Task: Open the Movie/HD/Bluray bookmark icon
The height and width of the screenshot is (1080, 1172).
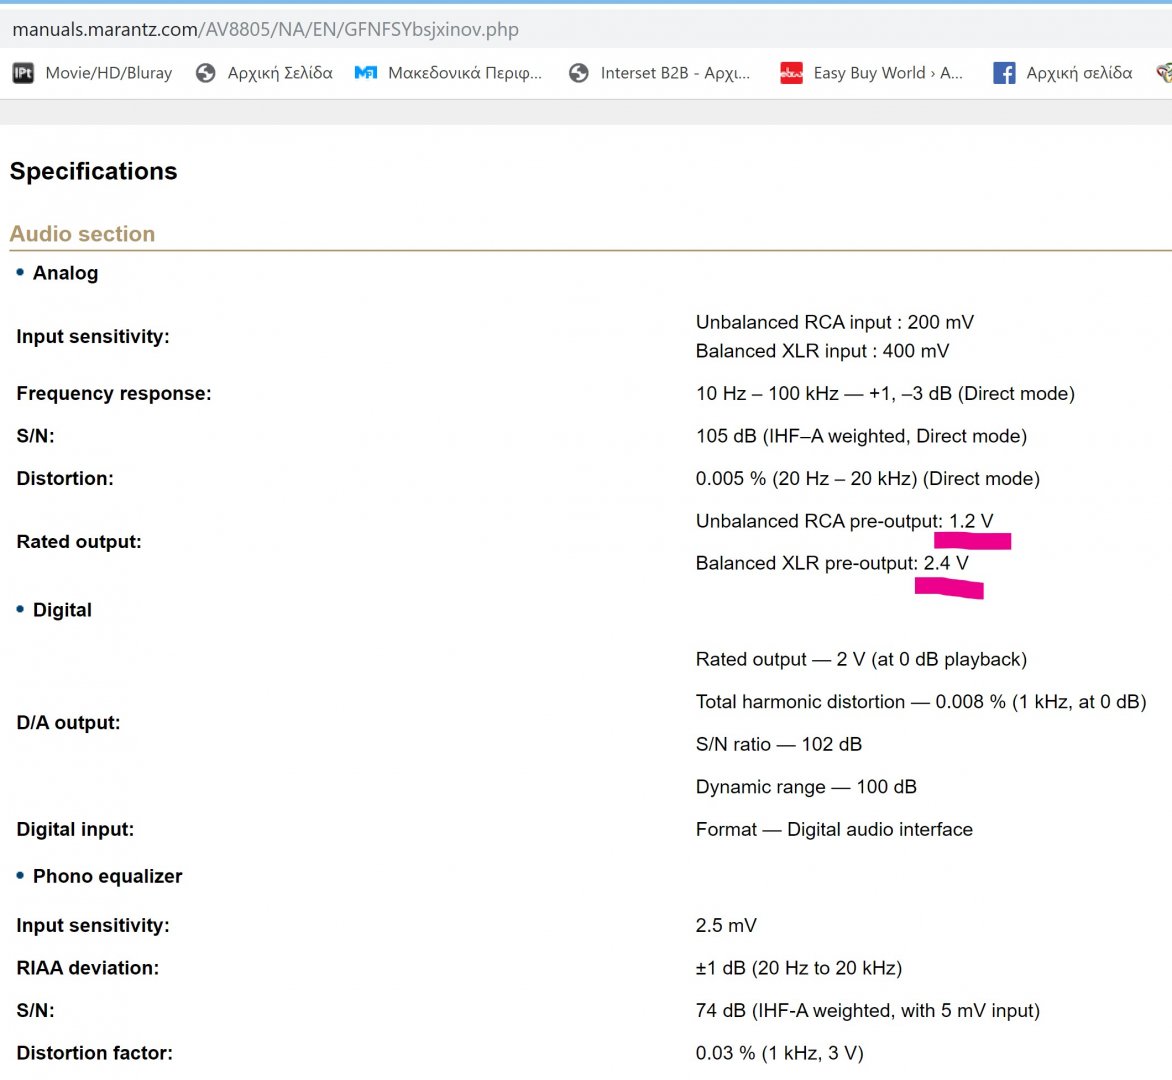Action: tap(23, 72)
